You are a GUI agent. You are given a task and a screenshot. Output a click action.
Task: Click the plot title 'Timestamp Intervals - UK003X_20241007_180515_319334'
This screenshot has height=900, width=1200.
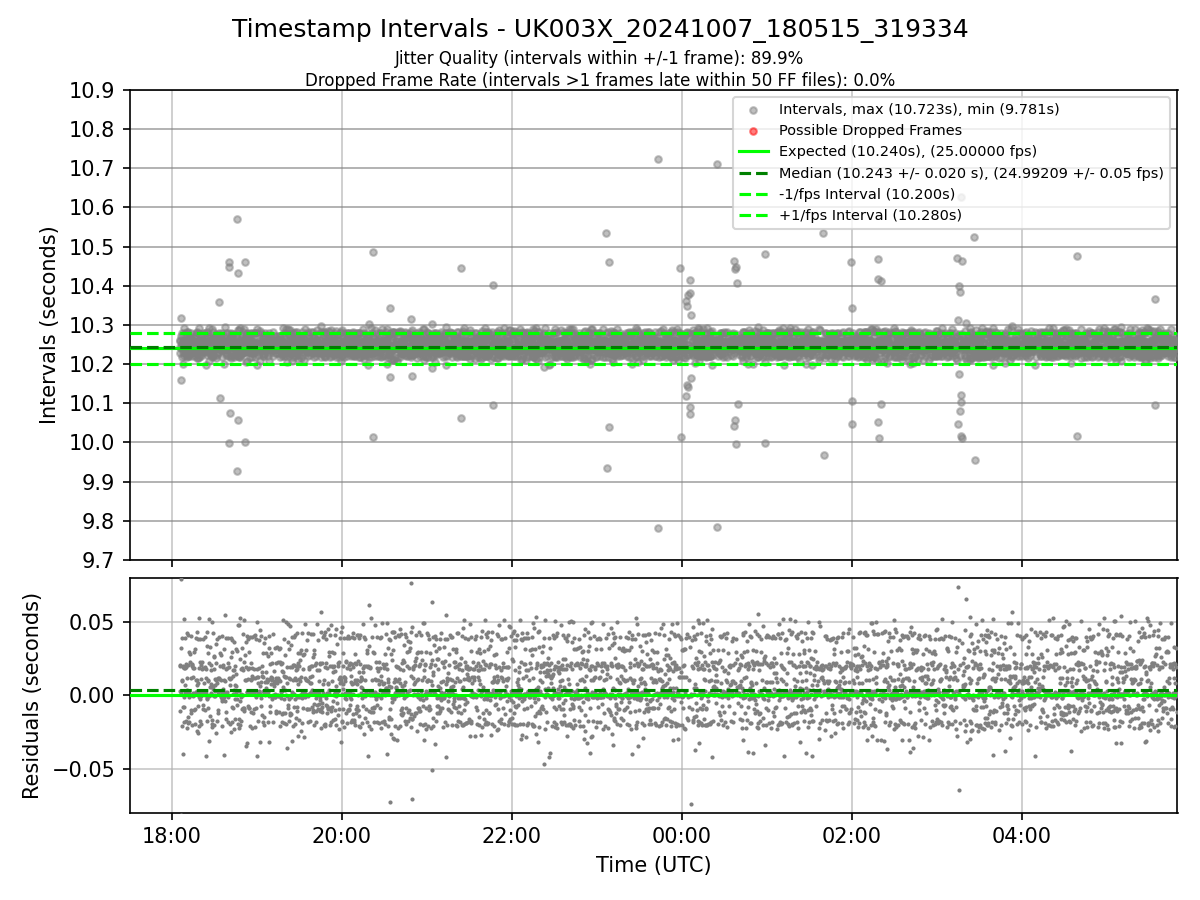point(600,29)
